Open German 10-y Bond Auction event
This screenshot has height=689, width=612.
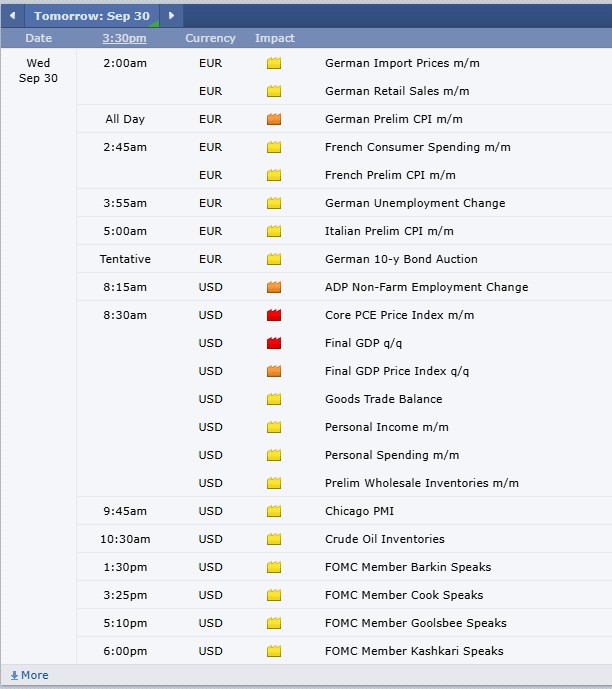click(401, 259)
